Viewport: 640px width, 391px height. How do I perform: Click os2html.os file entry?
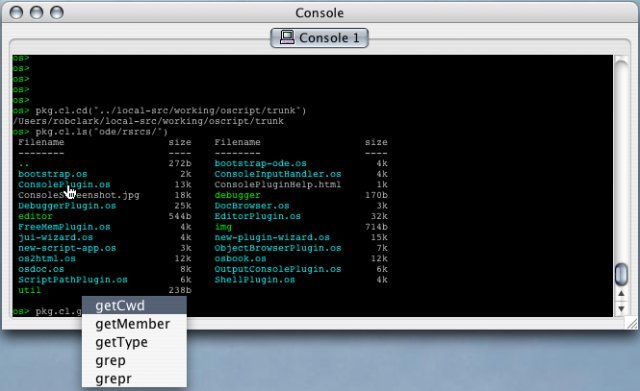(x=47, y=259)
